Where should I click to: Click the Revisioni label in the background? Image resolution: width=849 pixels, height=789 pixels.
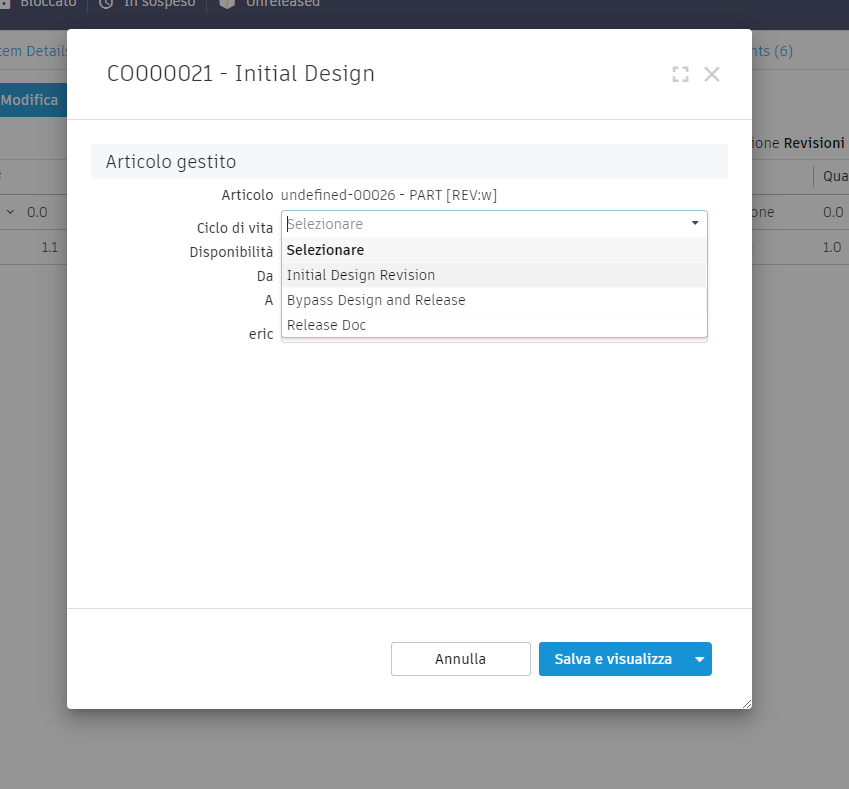point(817,143)
